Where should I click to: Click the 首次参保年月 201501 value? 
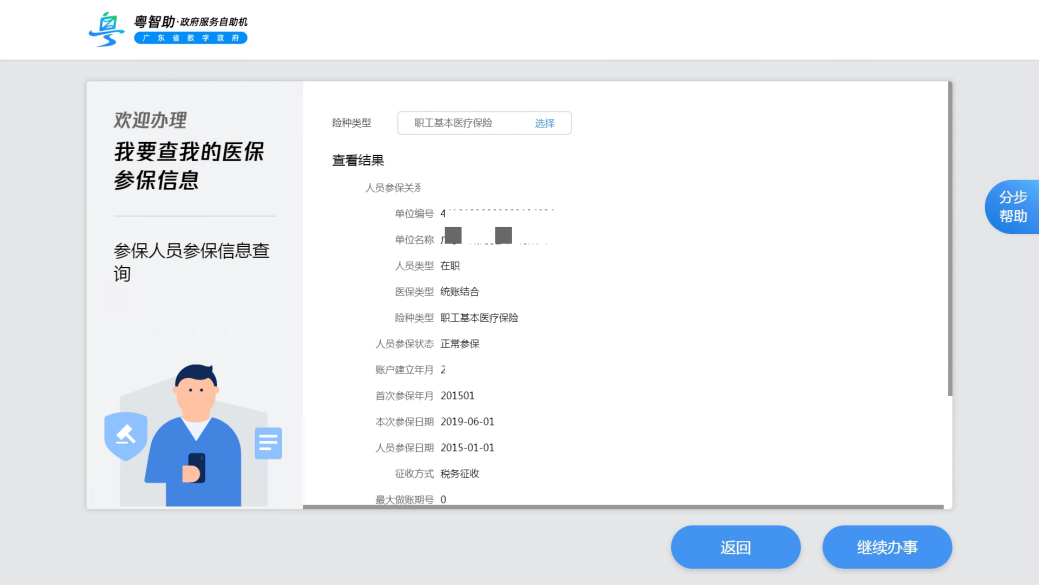pos(458,395)
